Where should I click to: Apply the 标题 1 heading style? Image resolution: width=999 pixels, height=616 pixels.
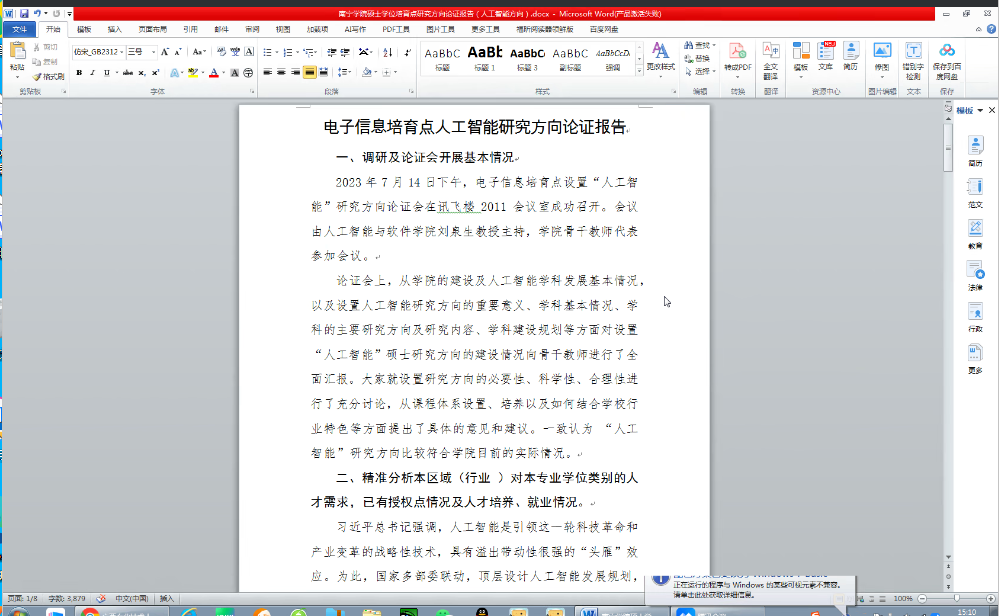pos(485,58)
